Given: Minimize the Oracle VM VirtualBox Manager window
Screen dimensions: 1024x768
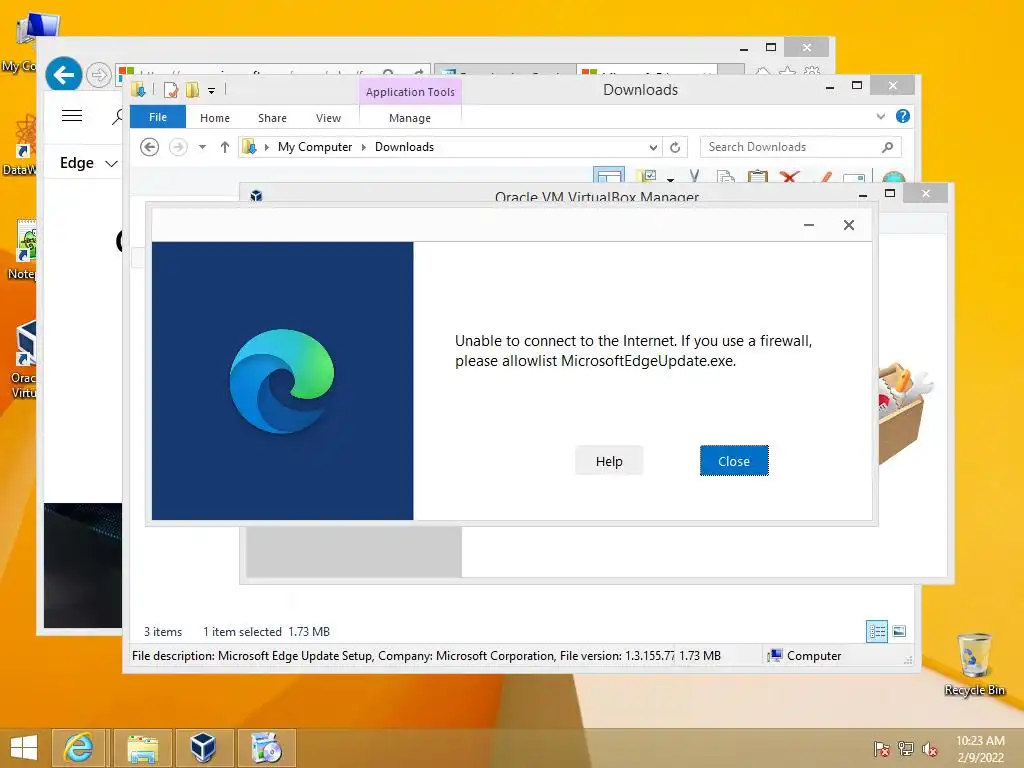Looking at the screenshot, I should (x=863, y=194).
